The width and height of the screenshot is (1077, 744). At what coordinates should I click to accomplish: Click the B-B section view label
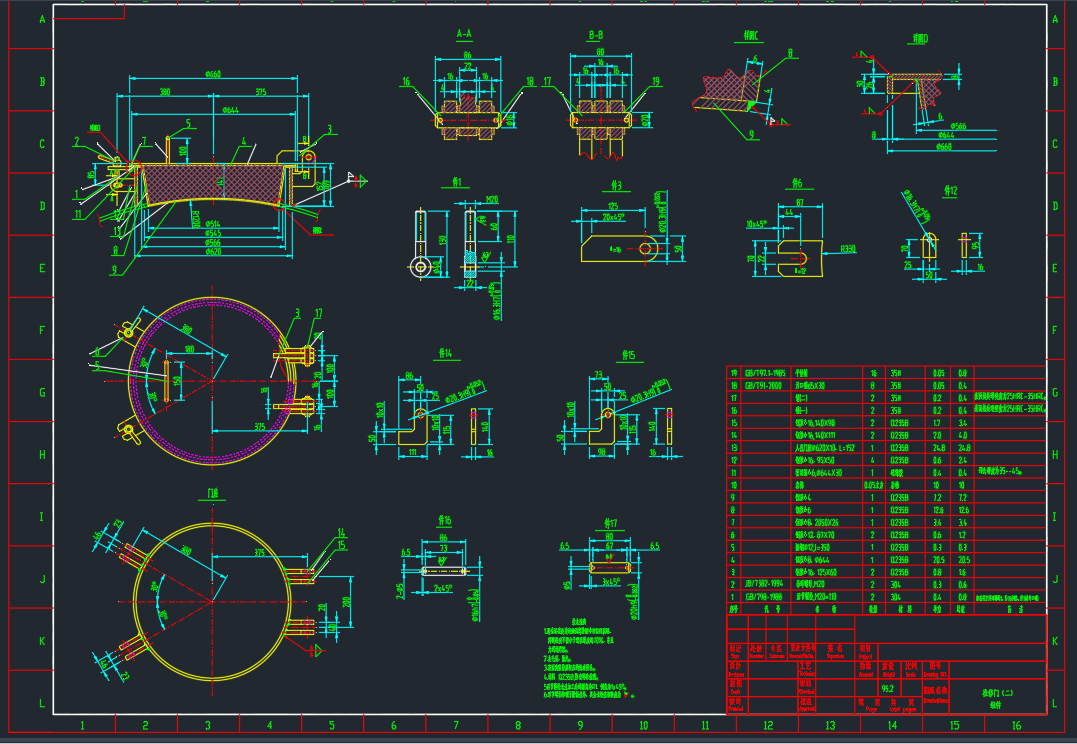[x=596, y=34]
